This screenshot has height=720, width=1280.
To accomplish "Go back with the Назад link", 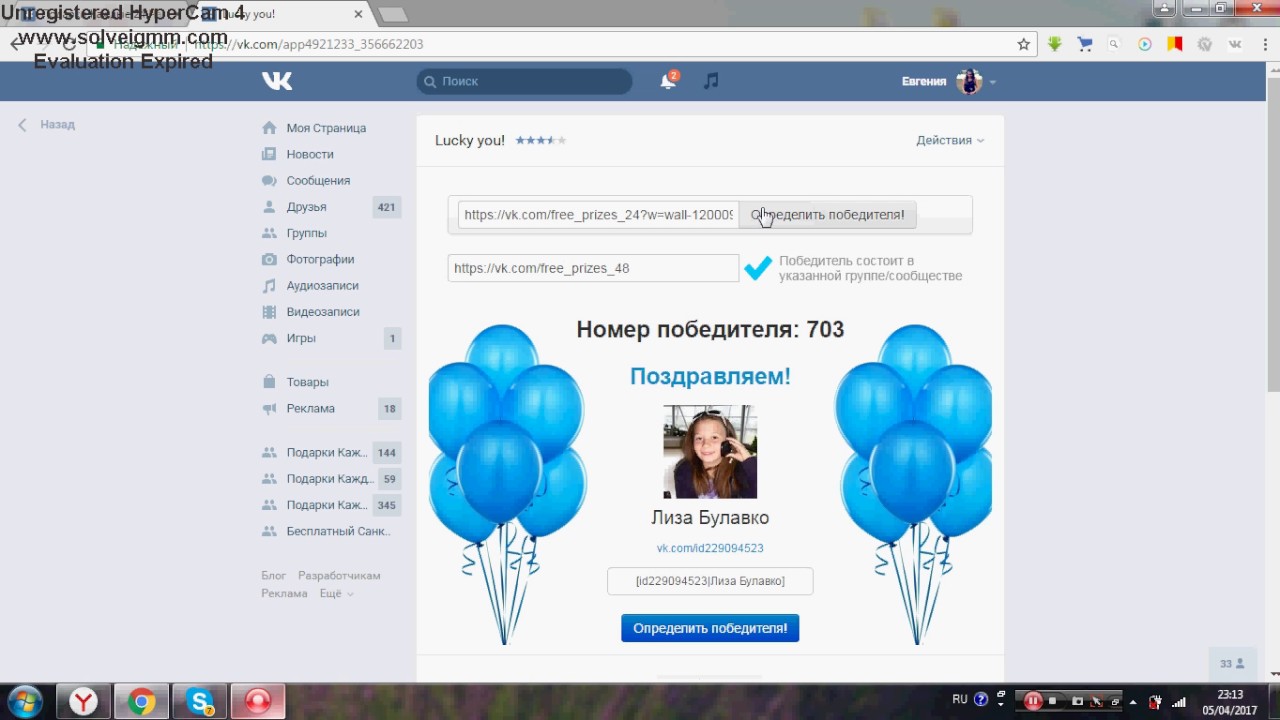I will (x=46, y=124).
